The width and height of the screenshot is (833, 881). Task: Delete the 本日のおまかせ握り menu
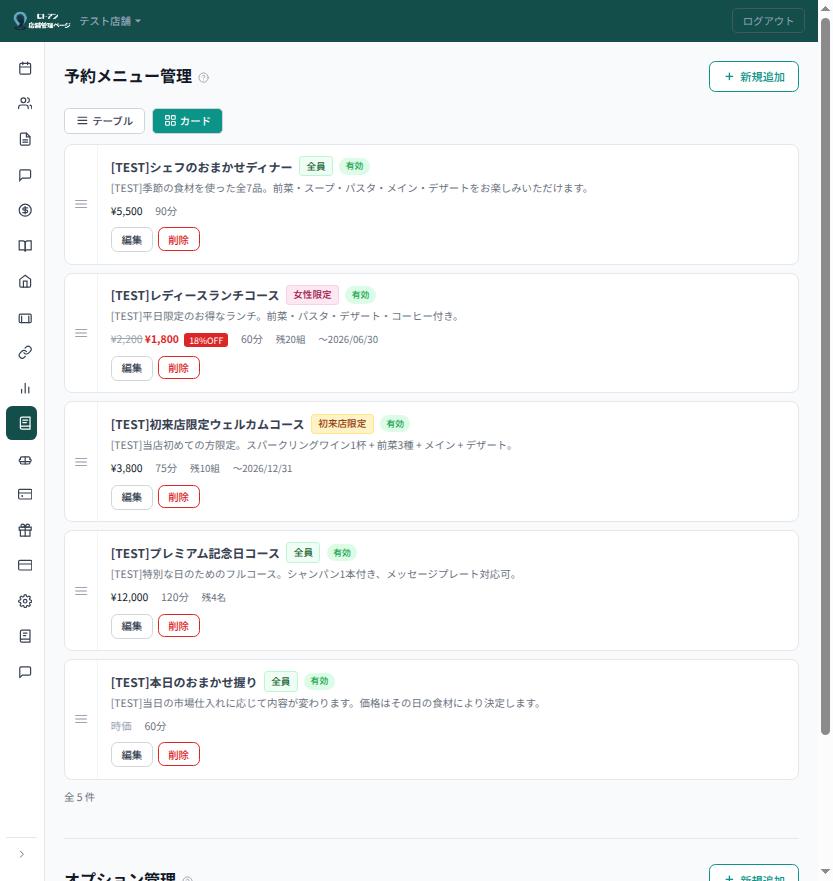(179, 755)
